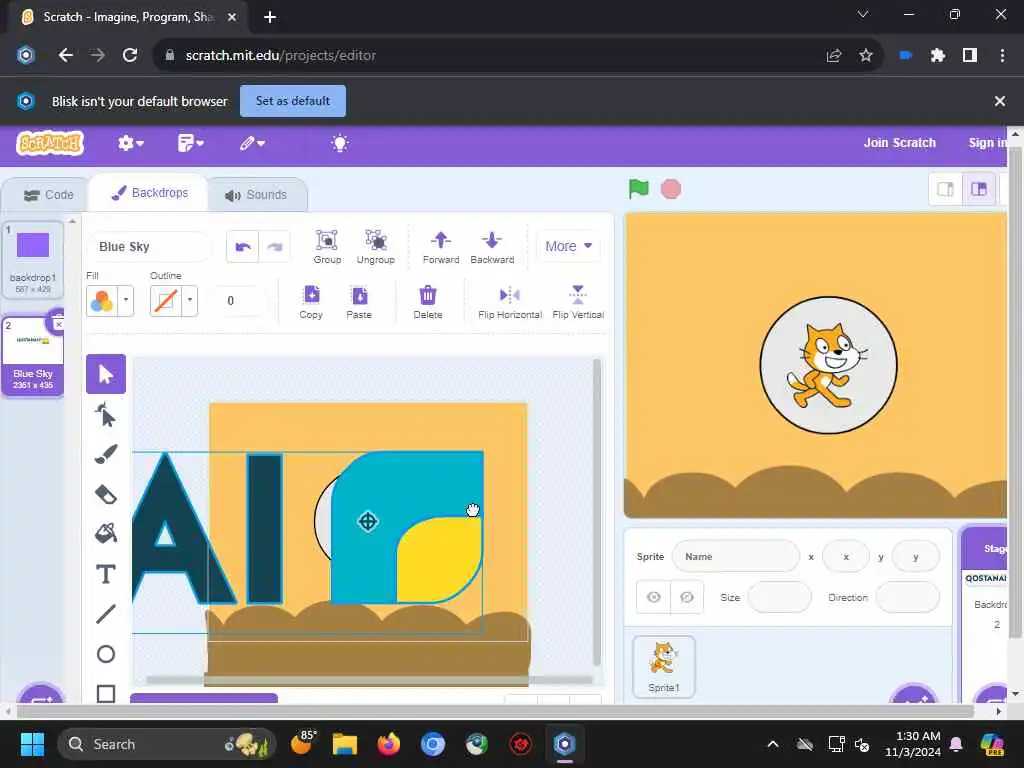Image resolution: width=1024 pixels, height=768 pixels.
Task: Hide the sprite with crossed eye icon
Action: click(687, 597)
